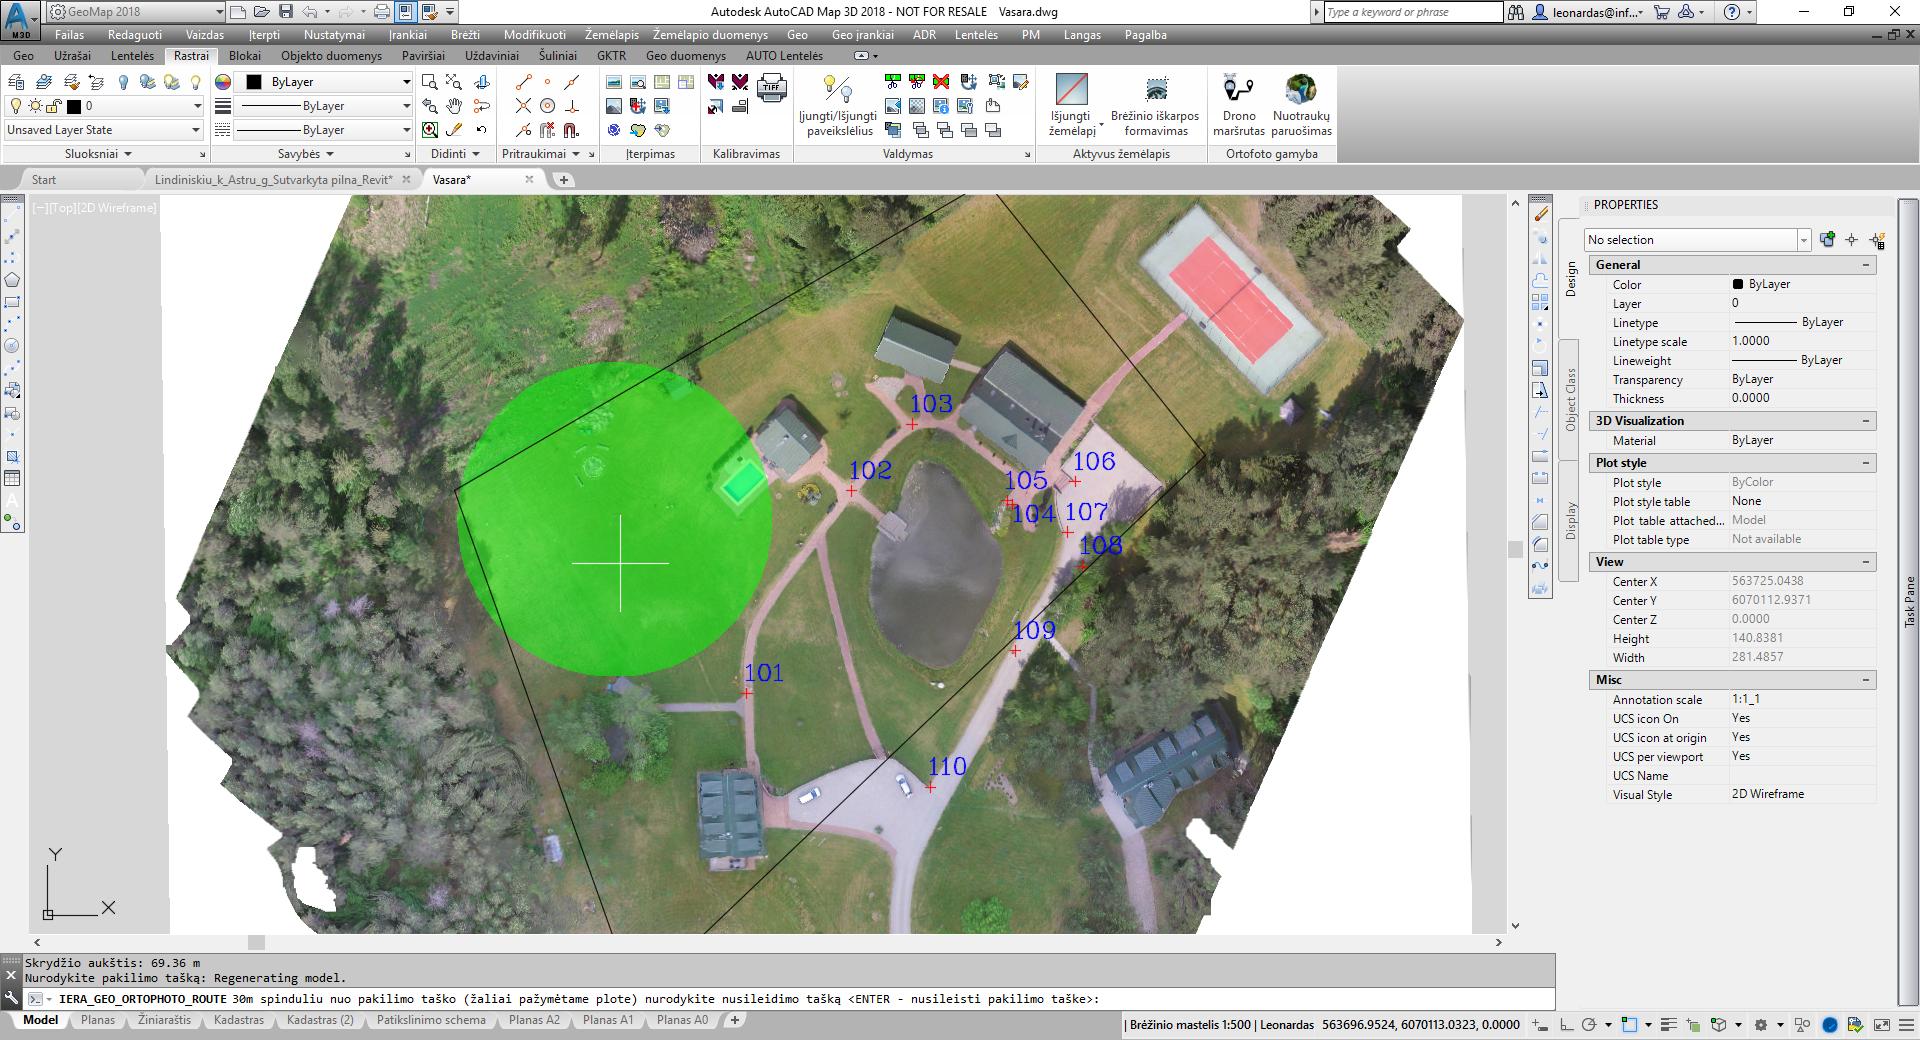This screenshot has height=1040, width=1920.
Task: Click the Clean Screen icon in status bar
Action: pos(1882,1025)
